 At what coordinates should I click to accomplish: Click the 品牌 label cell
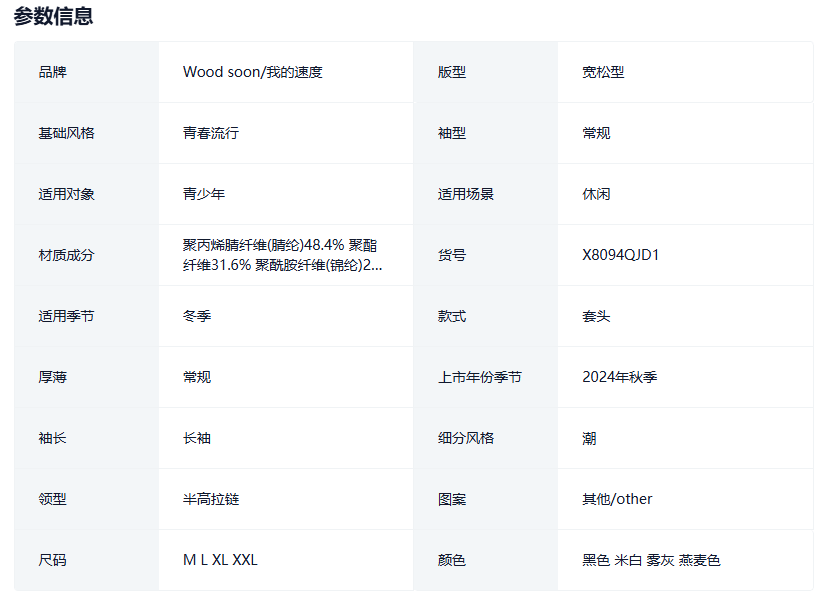pos(52,72)
